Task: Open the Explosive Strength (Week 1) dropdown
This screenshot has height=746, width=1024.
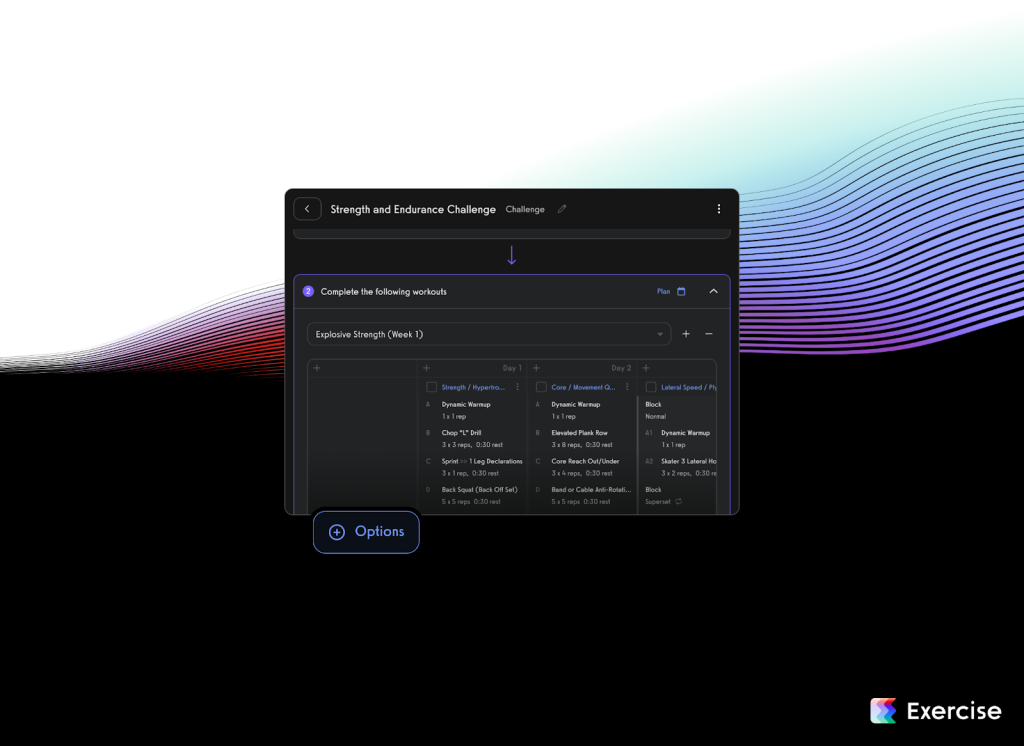Action: [x=488, y=334]
